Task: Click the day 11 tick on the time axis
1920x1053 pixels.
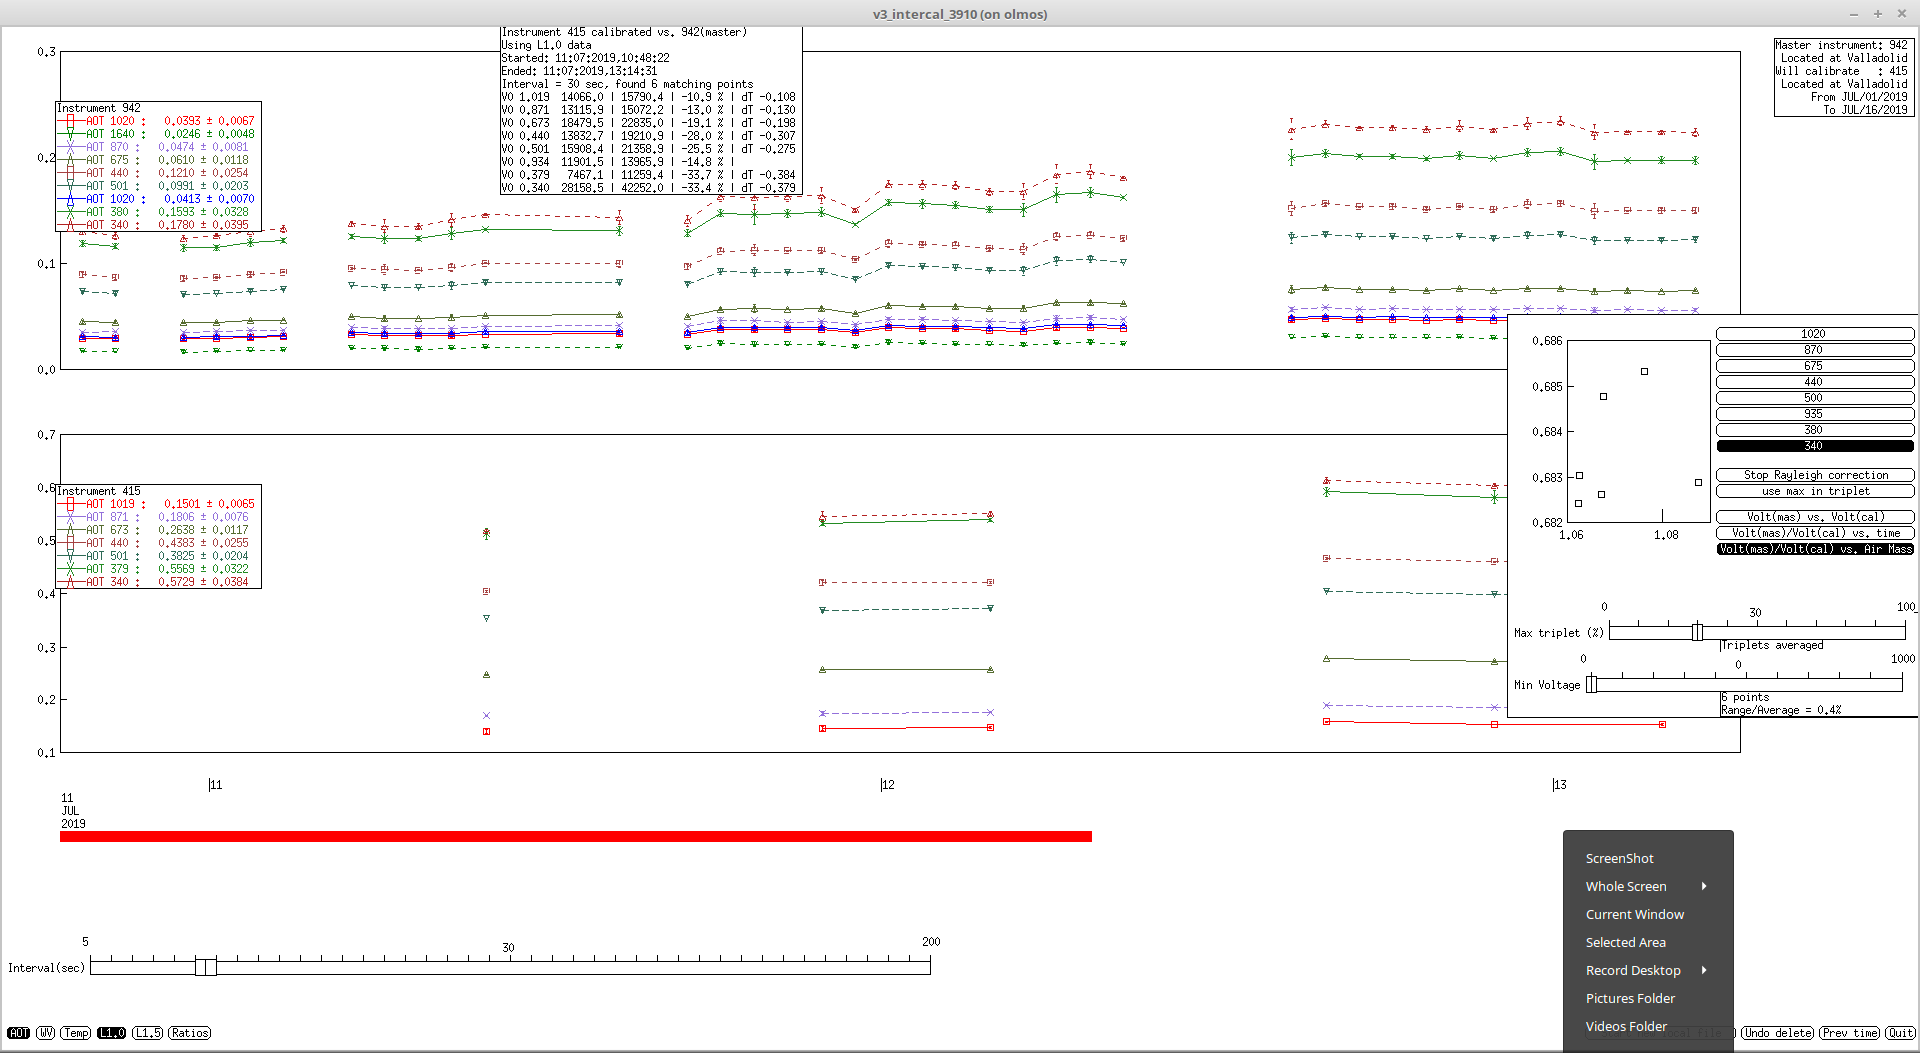Action: (215, 785)
